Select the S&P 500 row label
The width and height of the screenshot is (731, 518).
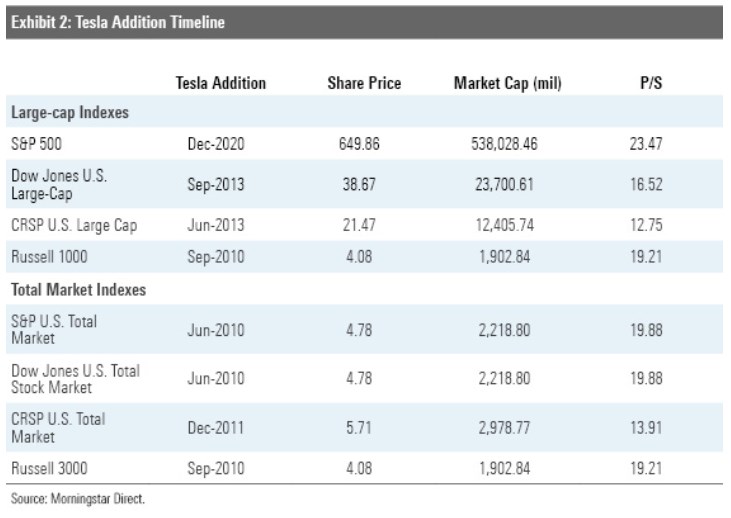click(x=37, y=144)
